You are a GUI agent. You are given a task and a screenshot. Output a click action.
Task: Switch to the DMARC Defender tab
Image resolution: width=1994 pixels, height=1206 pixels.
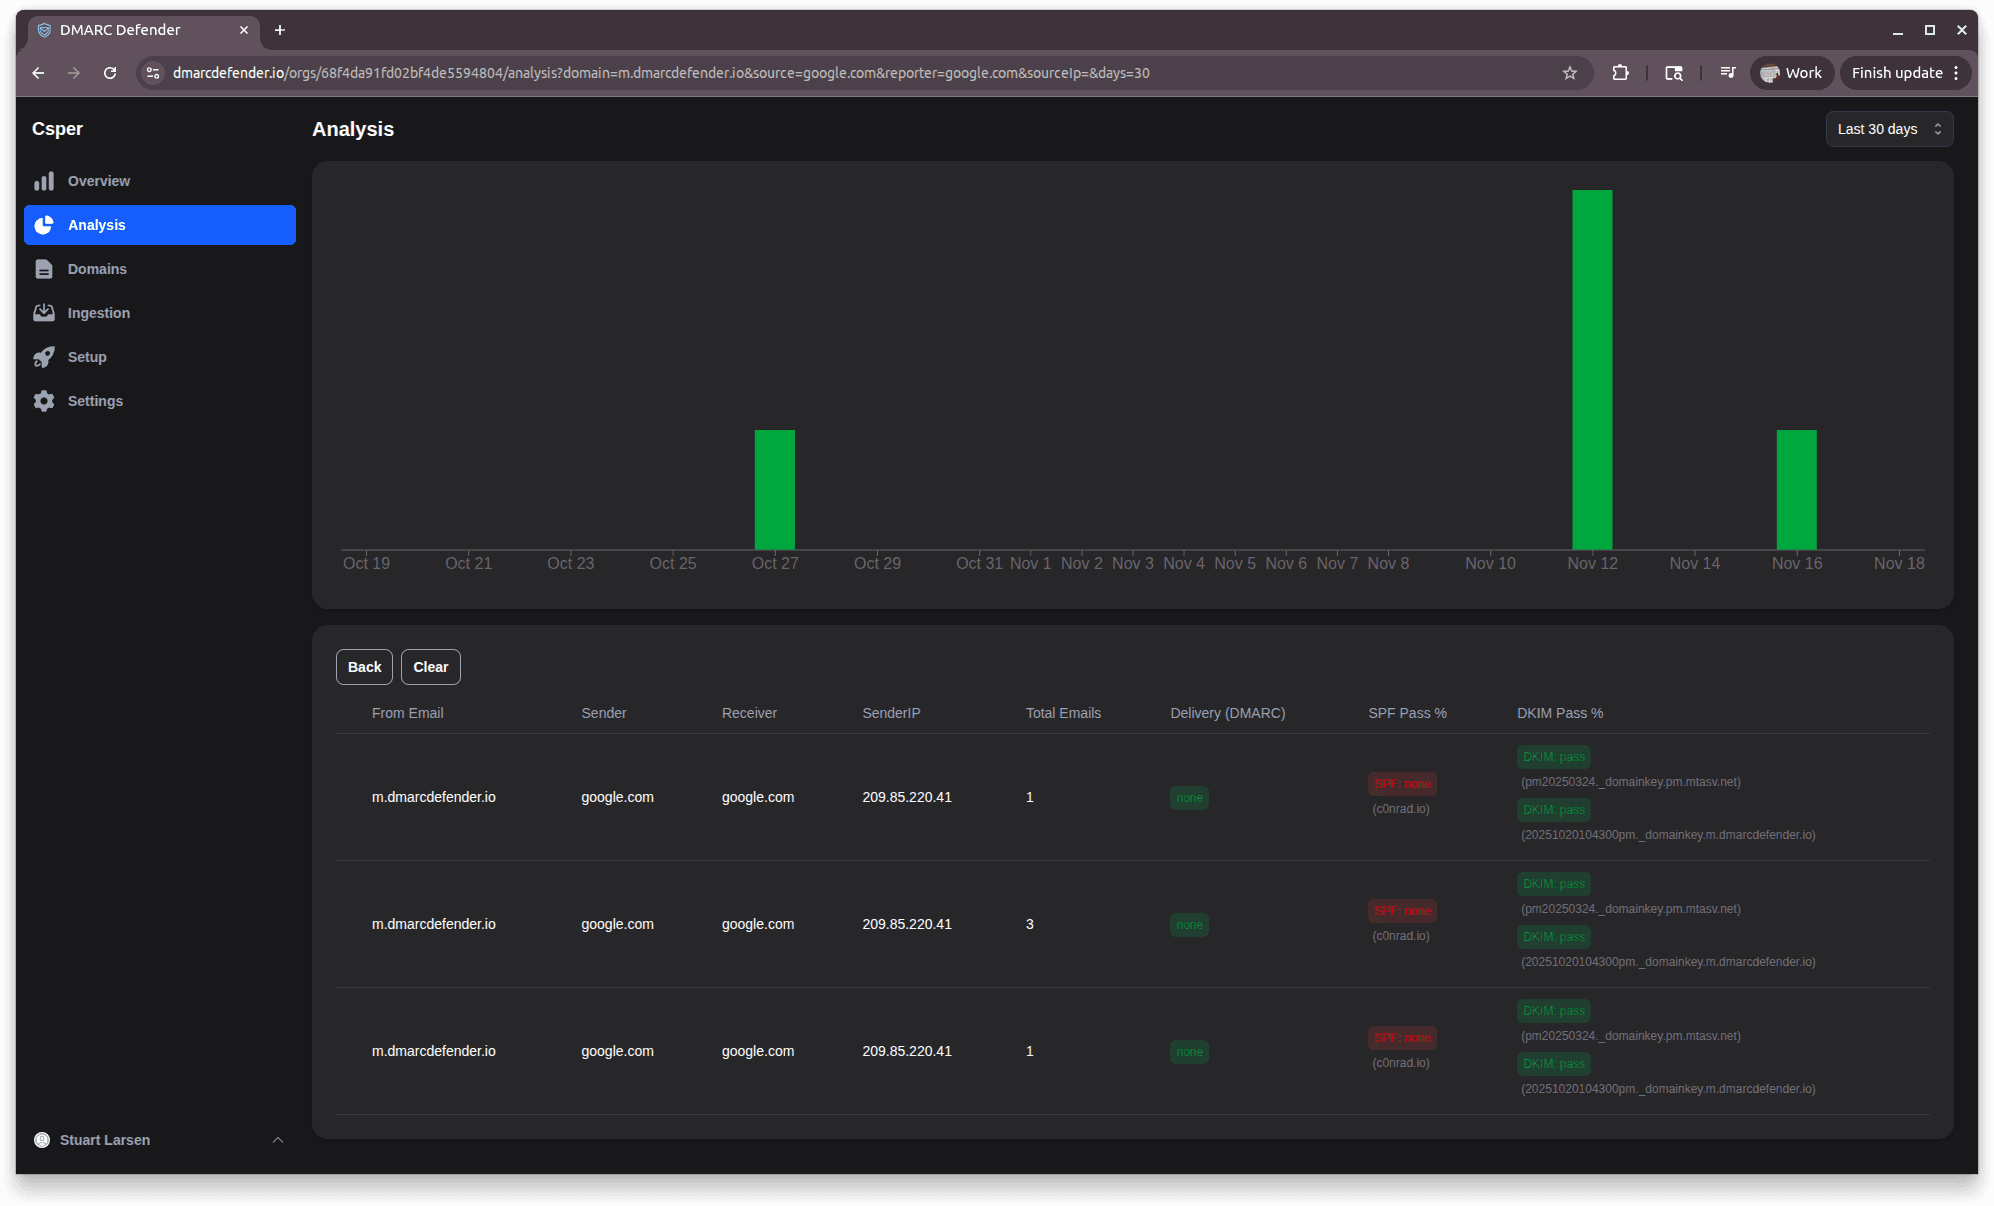(130, 30)
